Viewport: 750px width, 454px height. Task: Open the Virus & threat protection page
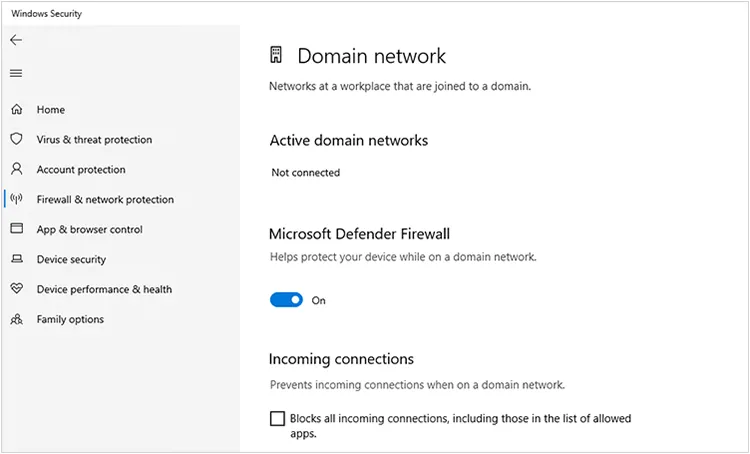coord(94,140)
